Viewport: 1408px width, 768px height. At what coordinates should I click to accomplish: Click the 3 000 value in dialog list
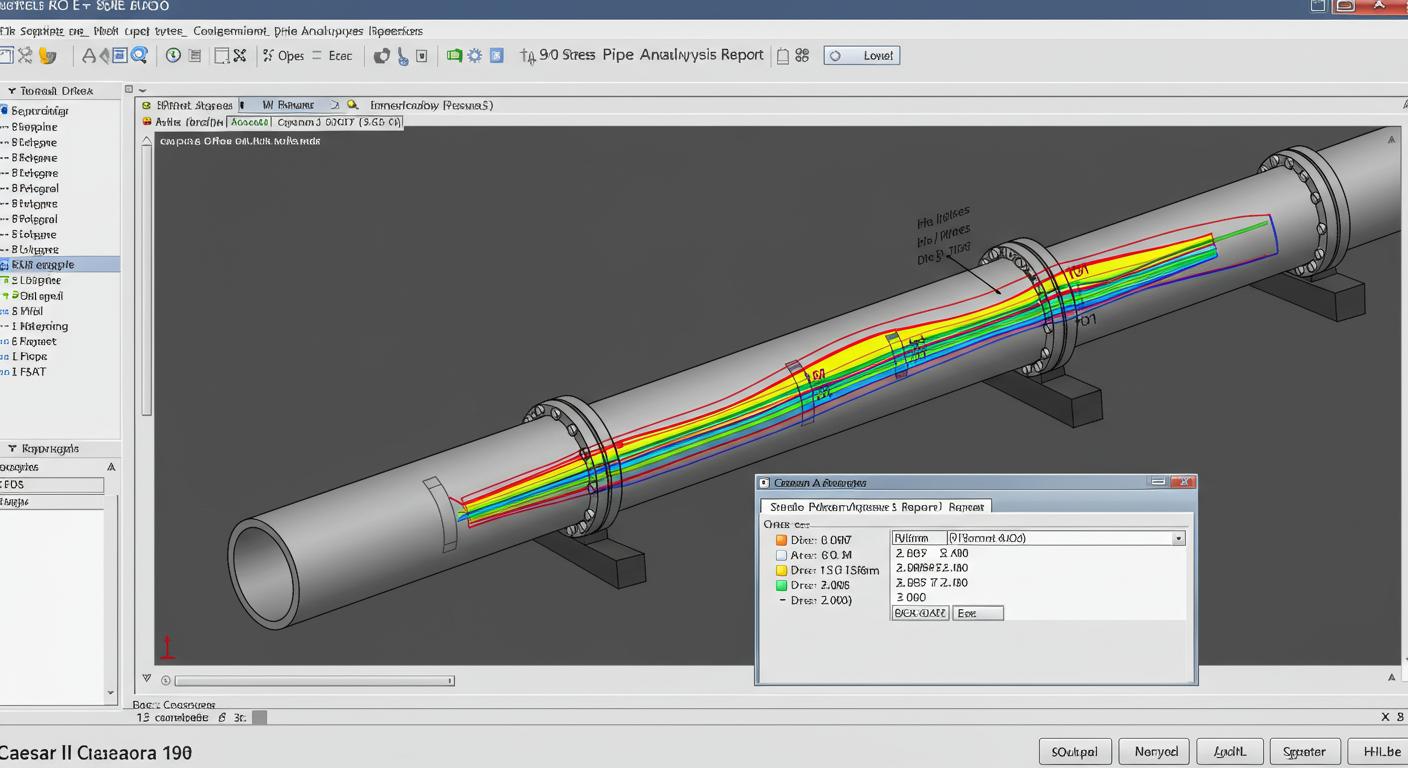tap(912, 597)
